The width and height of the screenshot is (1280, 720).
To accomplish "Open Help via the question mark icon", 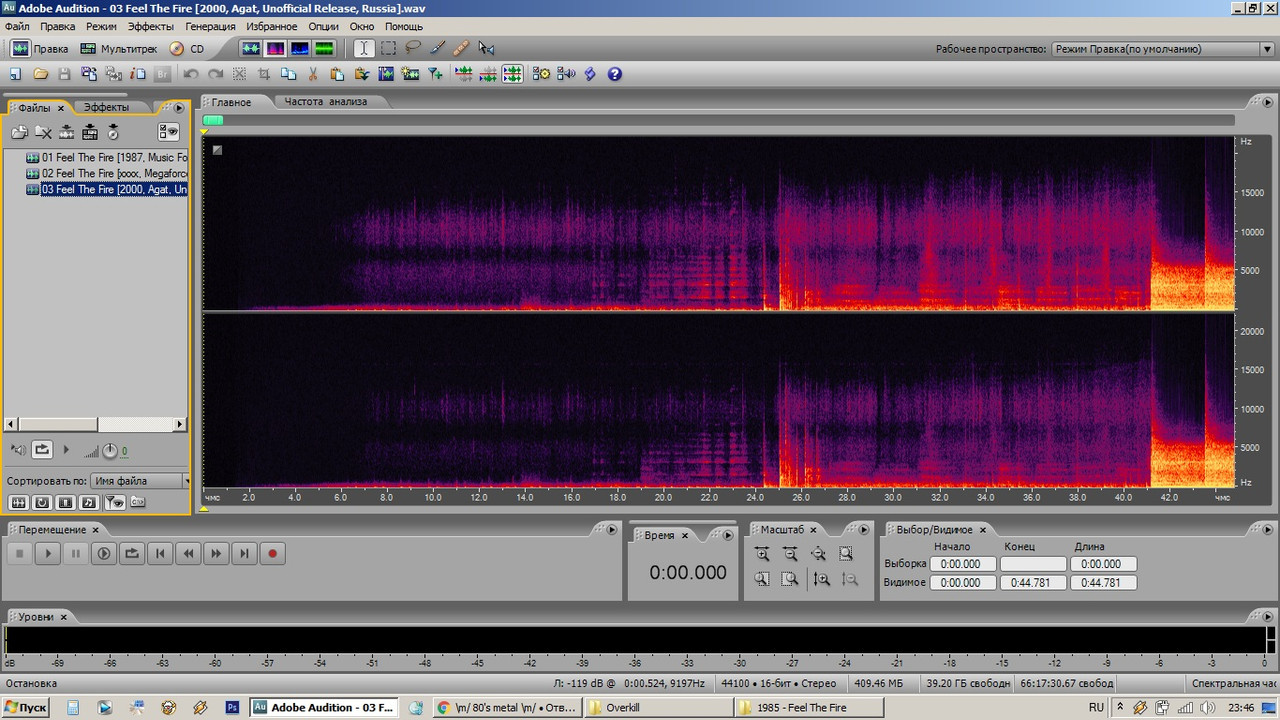I will (615, 74).
